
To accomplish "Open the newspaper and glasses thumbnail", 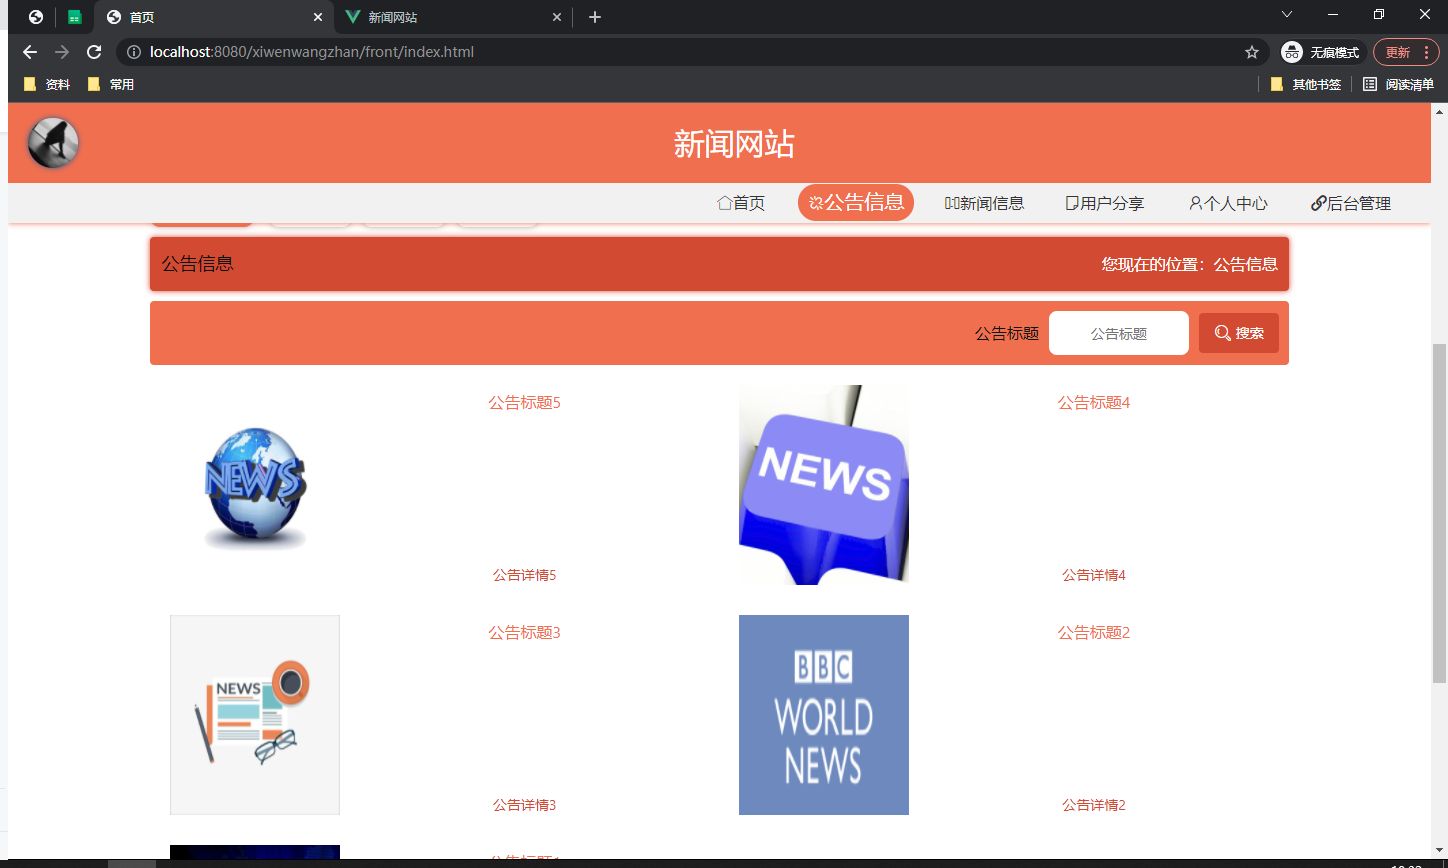I will (x=255, y=715).
